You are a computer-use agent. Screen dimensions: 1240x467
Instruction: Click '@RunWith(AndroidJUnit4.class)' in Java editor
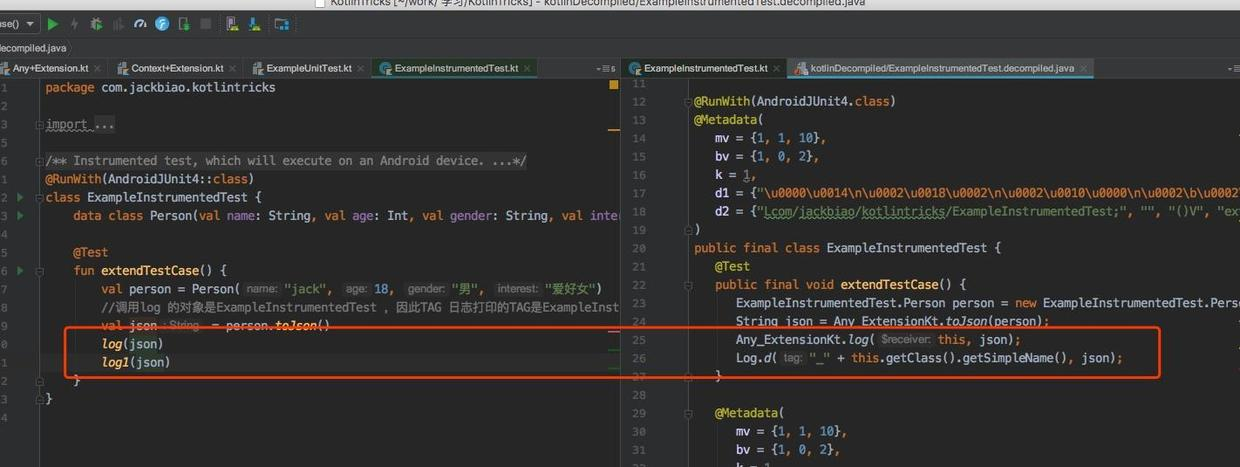pos(795,101)
